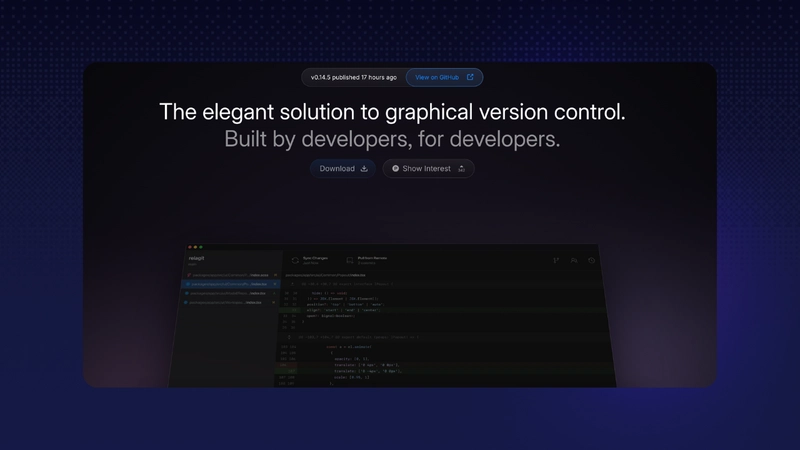800x450 pixels.
Task: Collapse the first diff hunk header
Action: 293,284
